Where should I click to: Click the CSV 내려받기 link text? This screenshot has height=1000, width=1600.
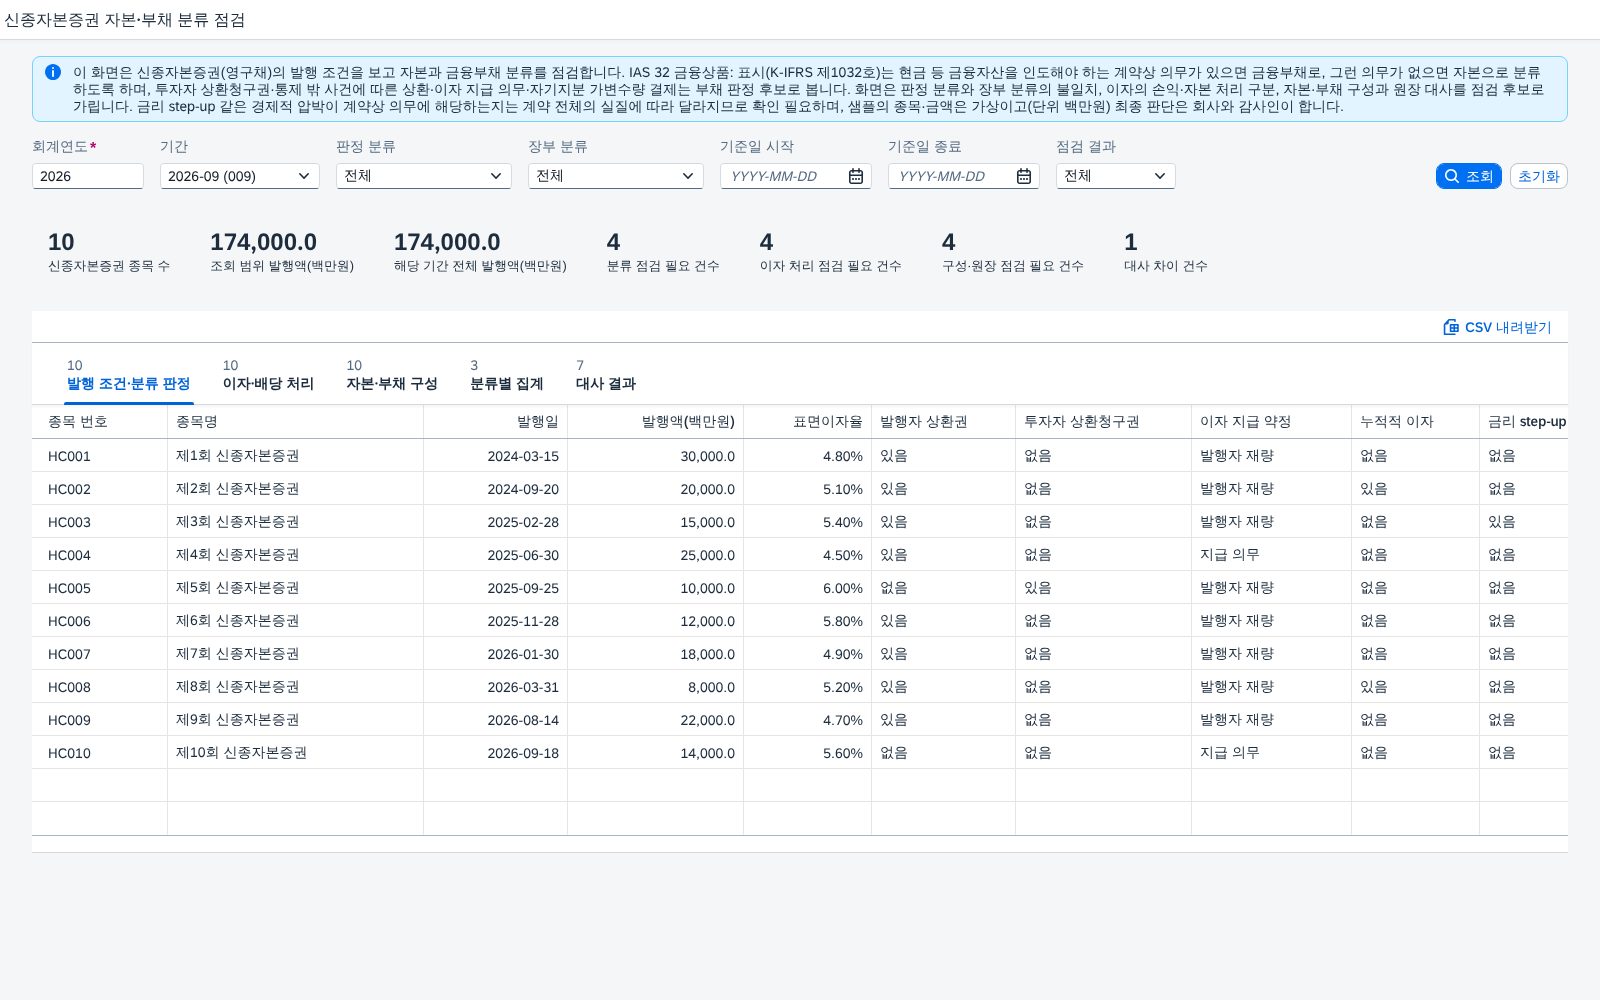coord(1508,327)
